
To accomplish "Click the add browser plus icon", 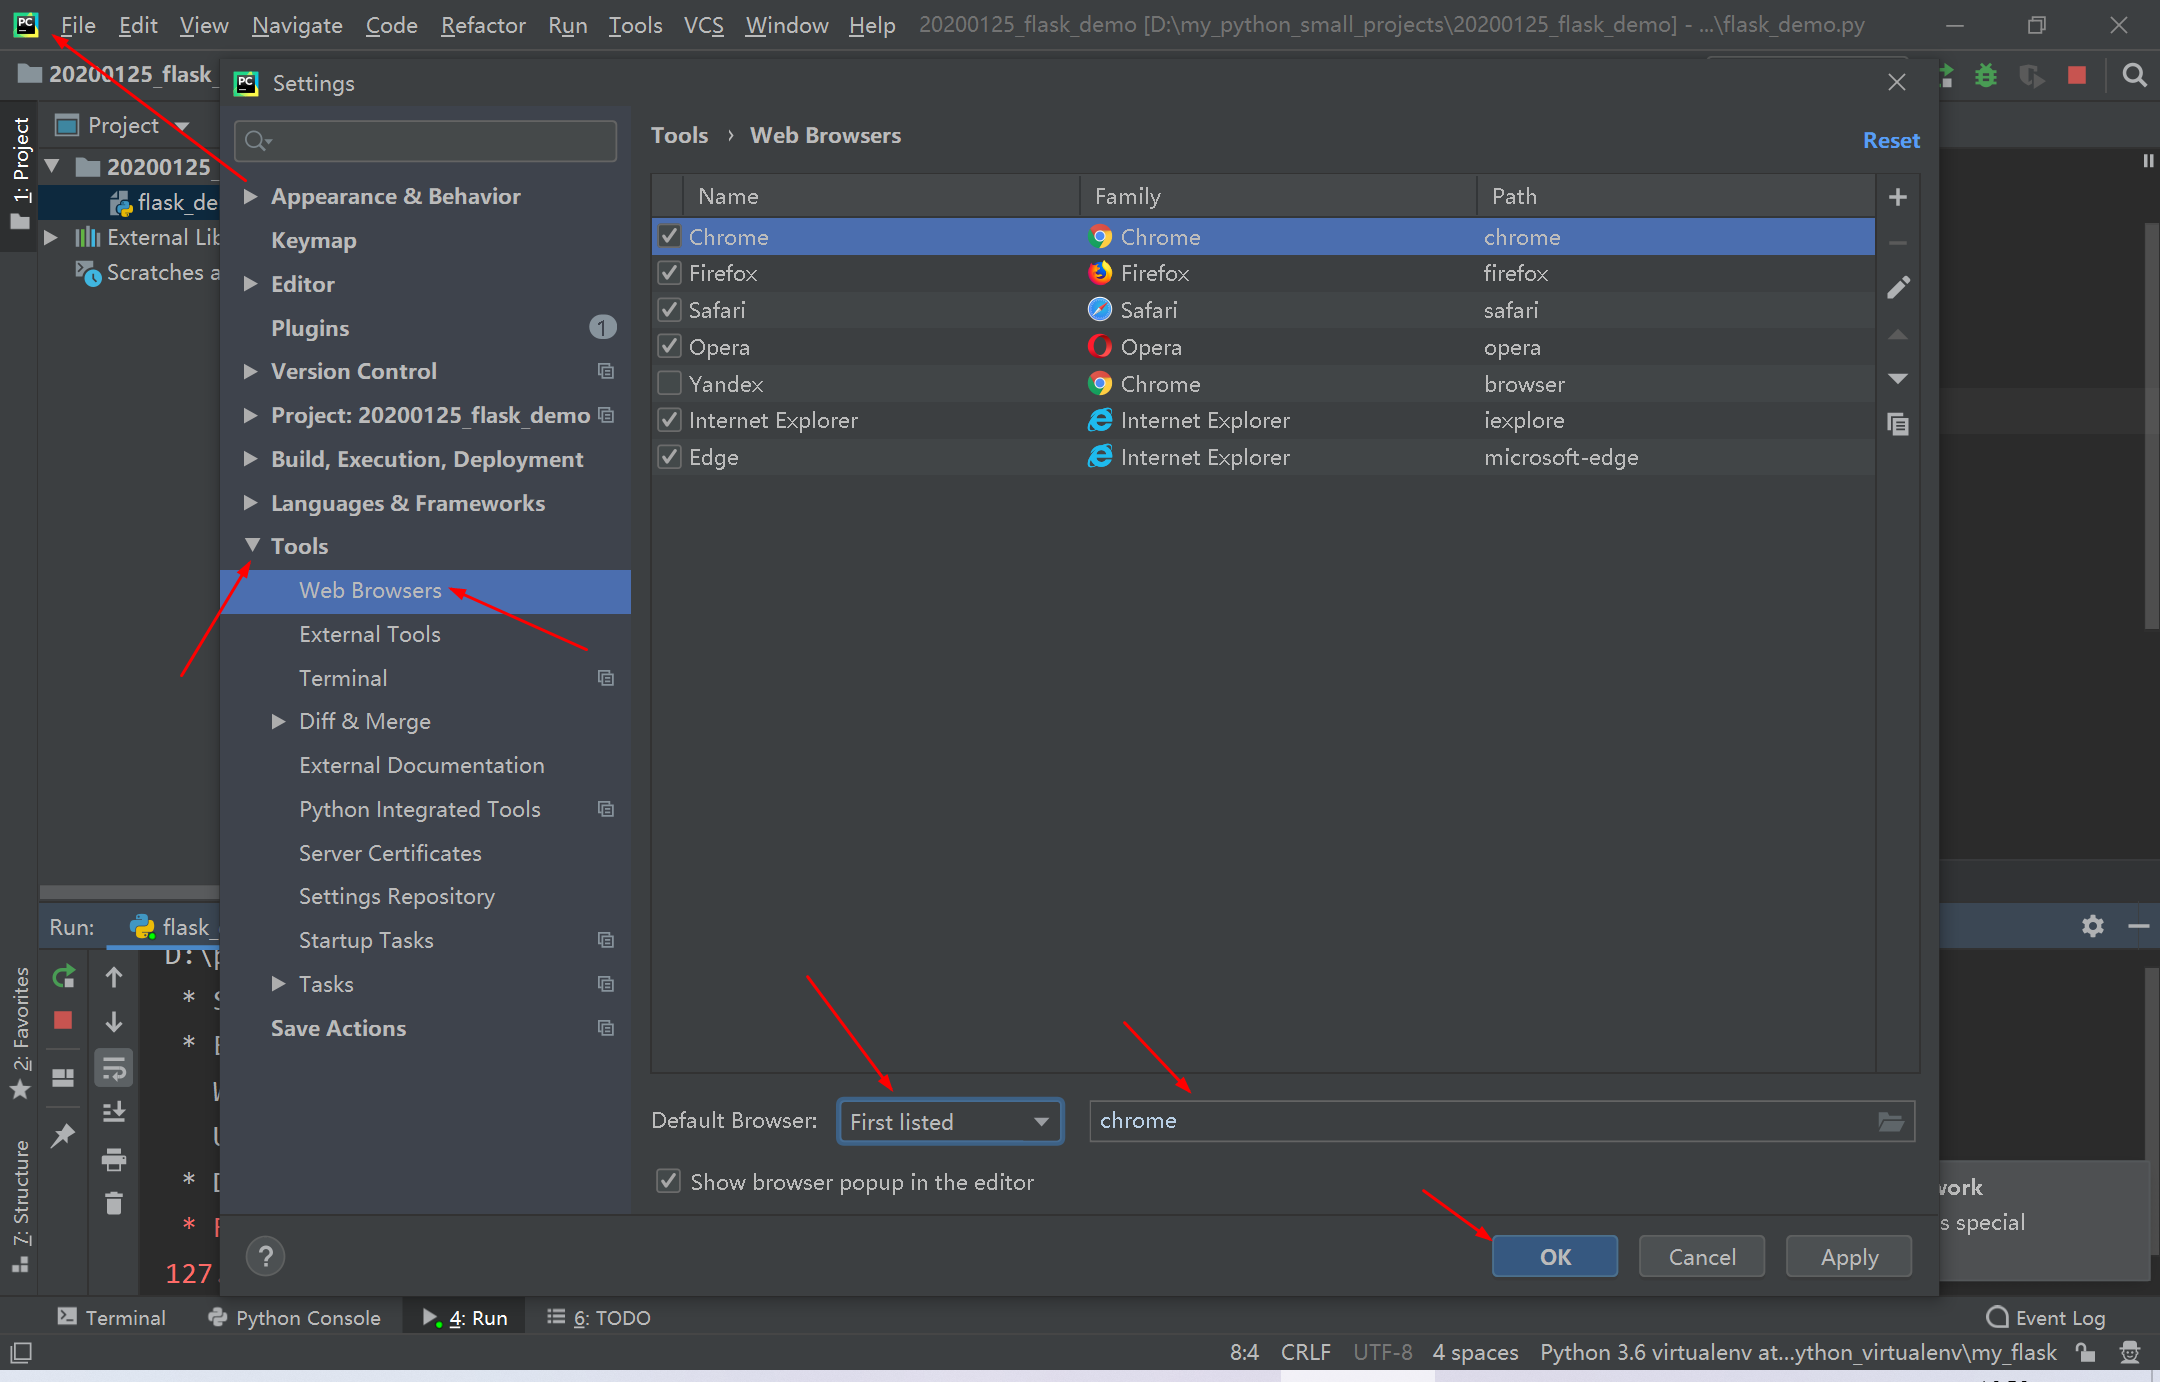I will pyautogui.click(x=1897, y=197).
